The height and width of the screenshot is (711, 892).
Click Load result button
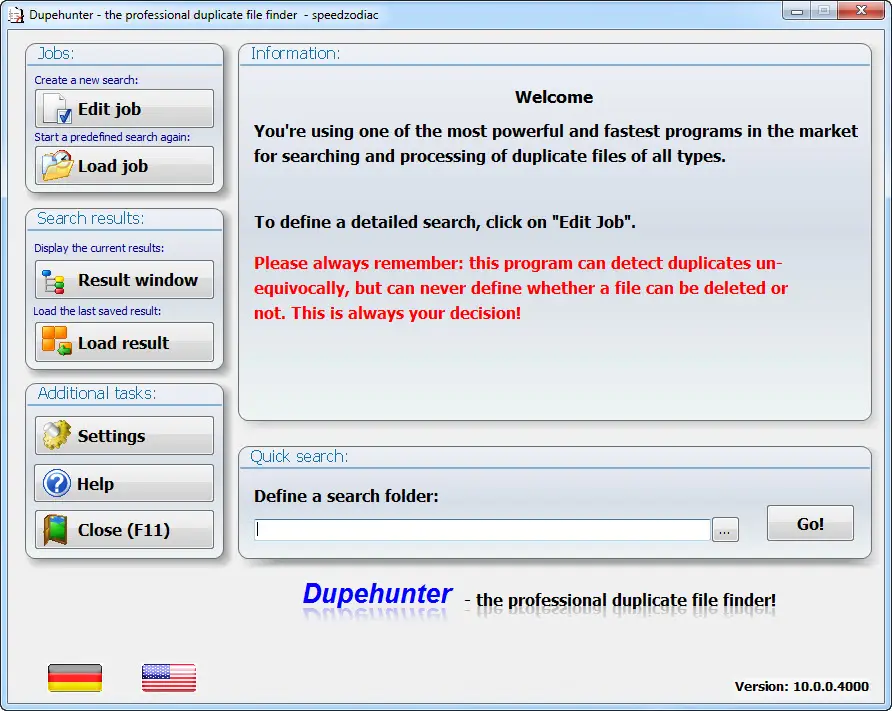click(124, 342)
